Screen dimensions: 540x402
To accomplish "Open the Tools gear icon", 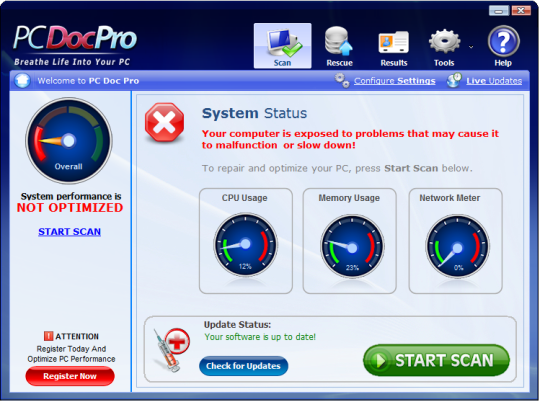I will coord(444,41).
